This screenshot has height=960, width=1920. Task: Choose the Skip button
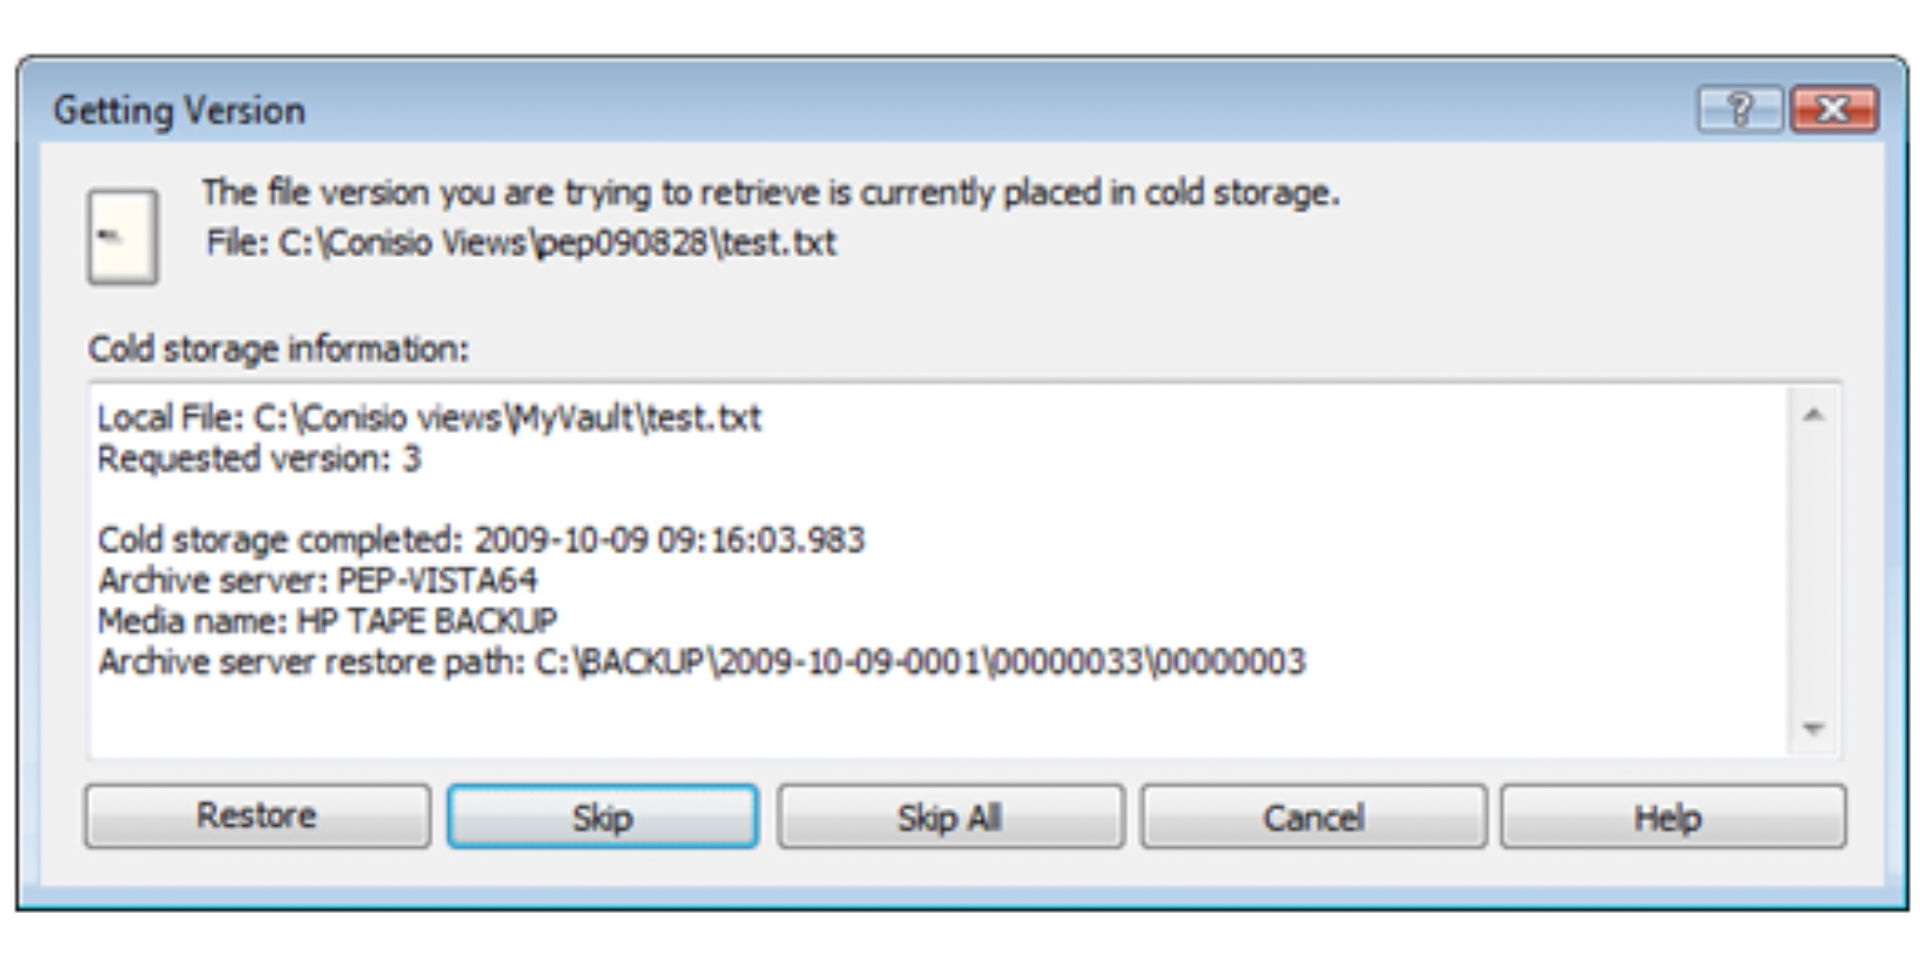[602, 817]
